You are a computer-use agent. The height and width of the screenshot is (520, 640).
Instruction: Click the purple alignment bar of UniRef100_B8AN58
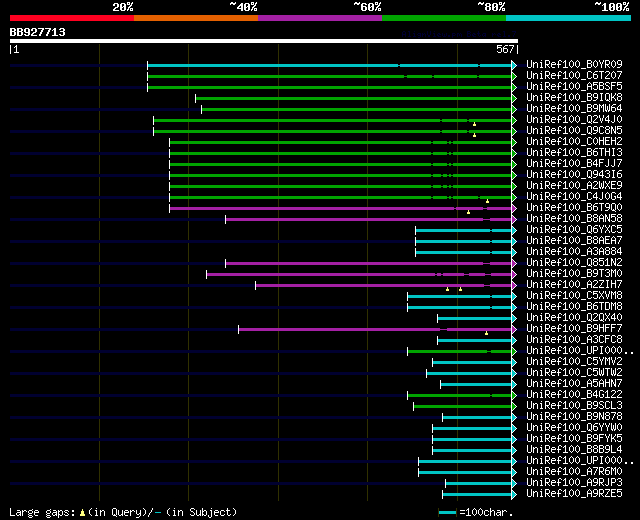(369, 220)
